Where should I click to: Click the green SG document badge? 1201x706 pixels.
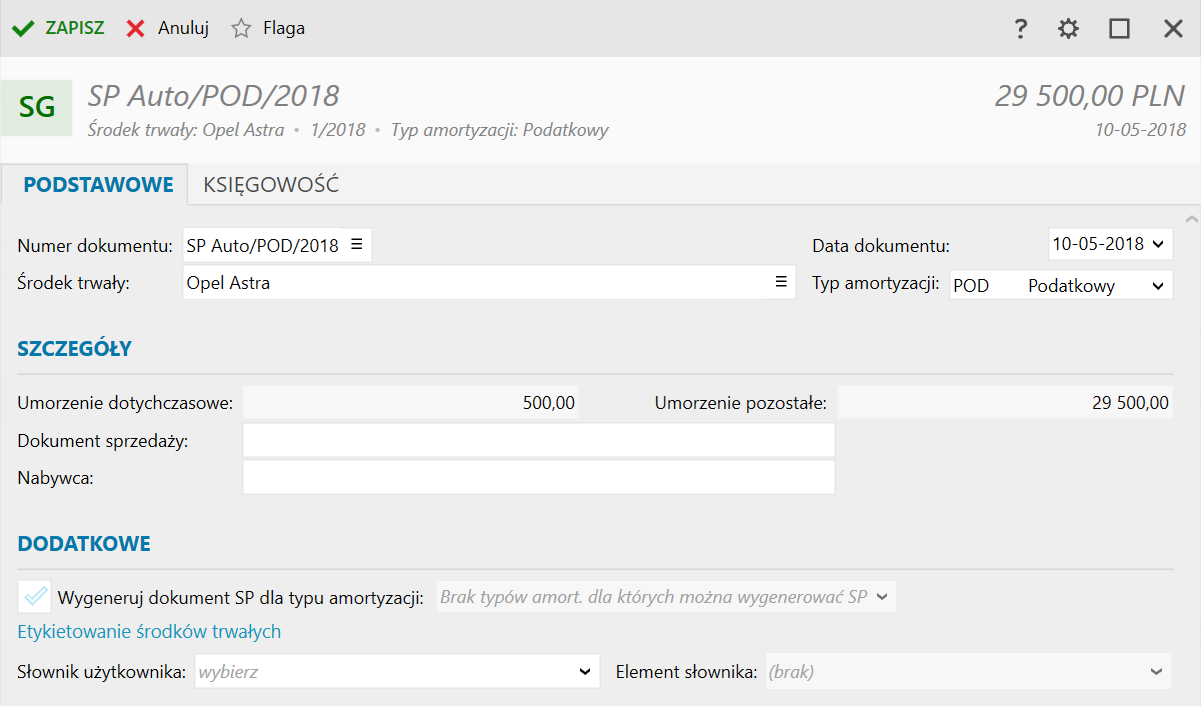pyautogui.click(x=36, y=107)
